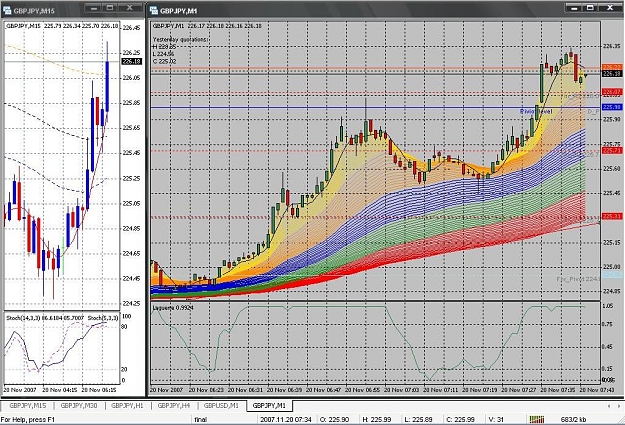
Task: Select the active GBPJPY,M1 tab
Action: tap(269, 405)
